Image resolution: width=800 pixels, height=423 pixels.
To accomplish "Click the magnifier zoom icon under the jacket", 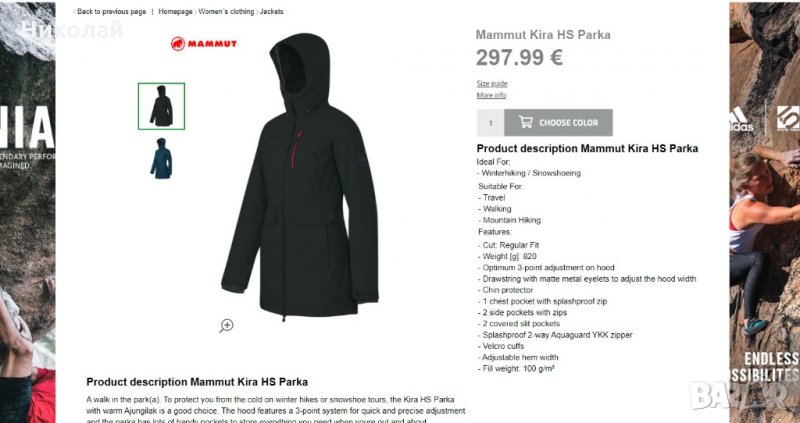I will [227, 325].
